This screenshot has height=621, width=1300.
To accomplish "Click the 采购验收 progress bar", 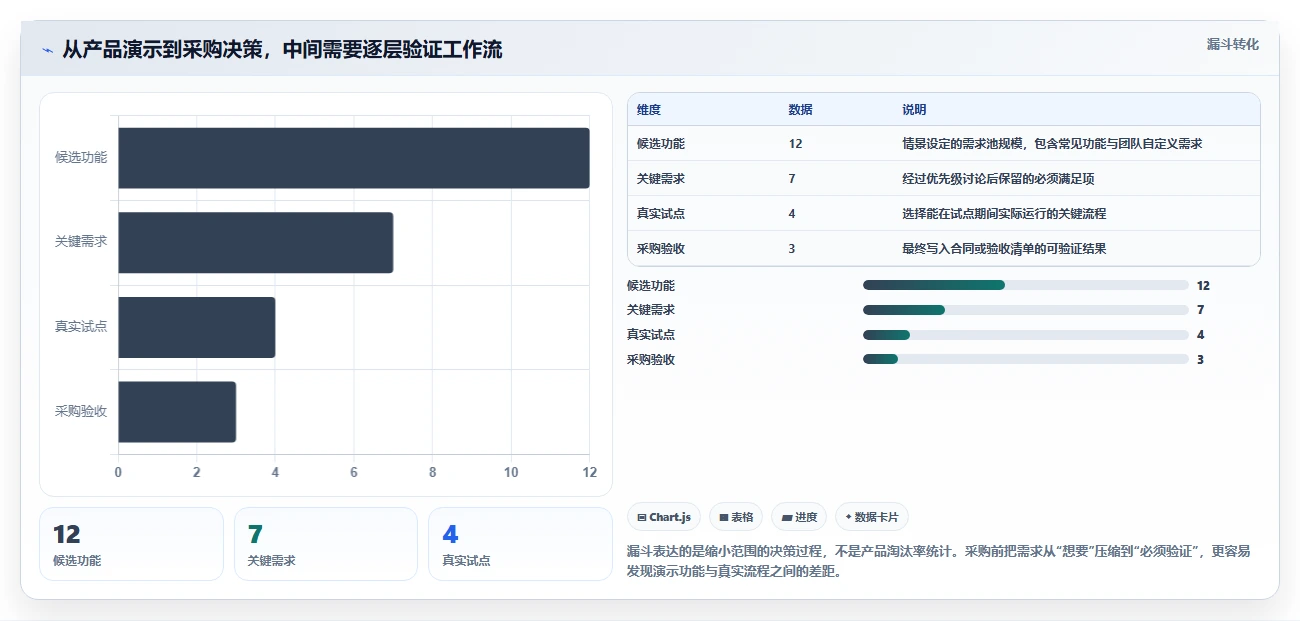I will point(1026,359).
